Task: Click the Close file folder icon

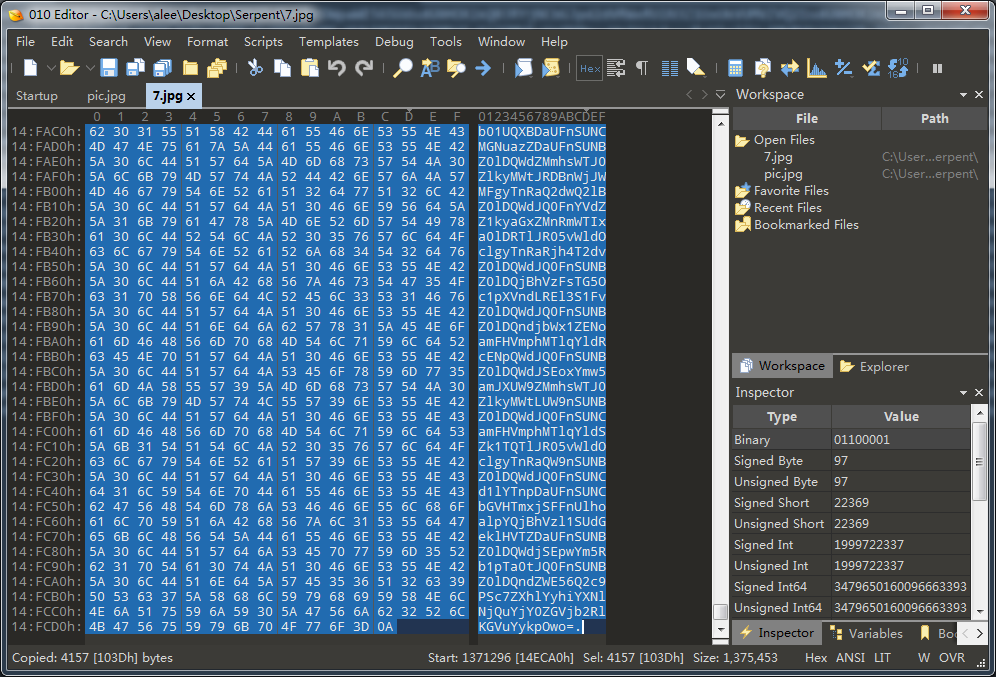Action: [190, 68]
